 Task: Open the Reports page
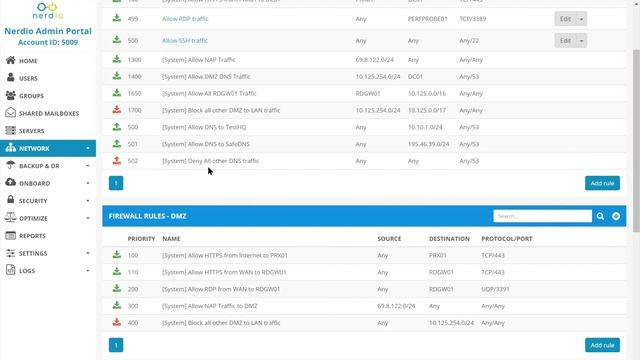[32, 236]
